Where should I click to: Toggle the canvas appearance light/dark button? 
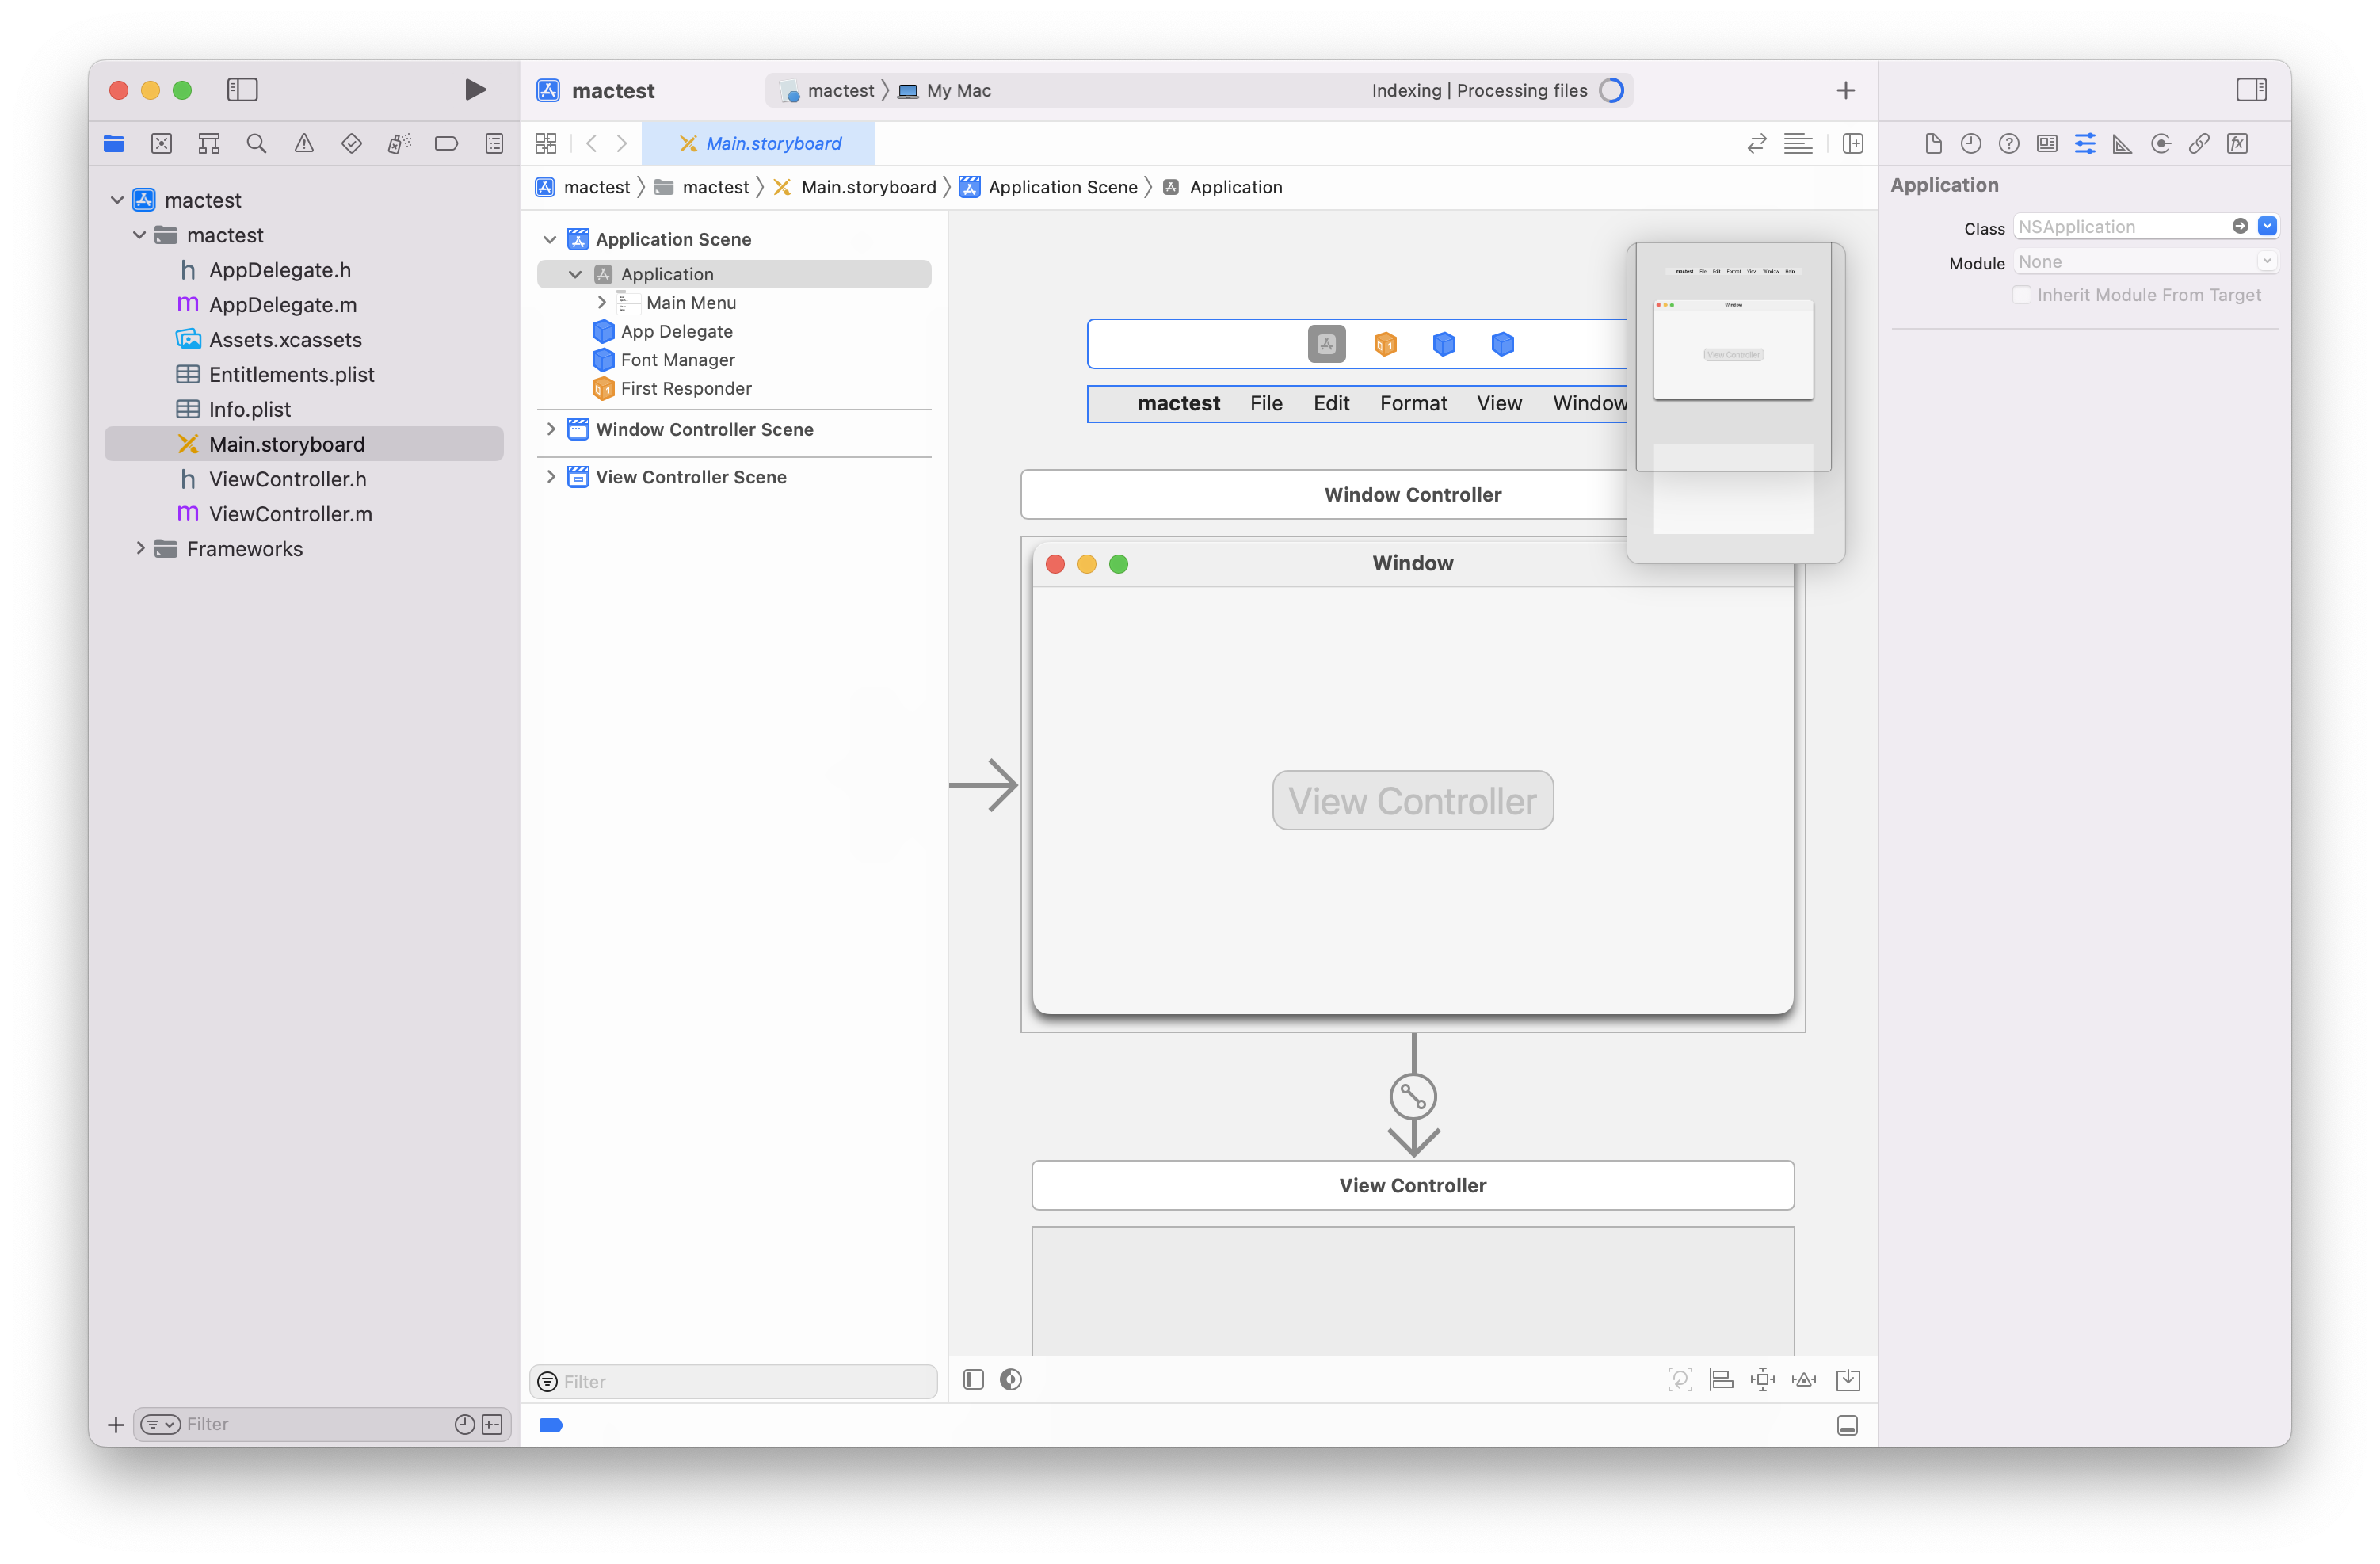point(1011,1380)
